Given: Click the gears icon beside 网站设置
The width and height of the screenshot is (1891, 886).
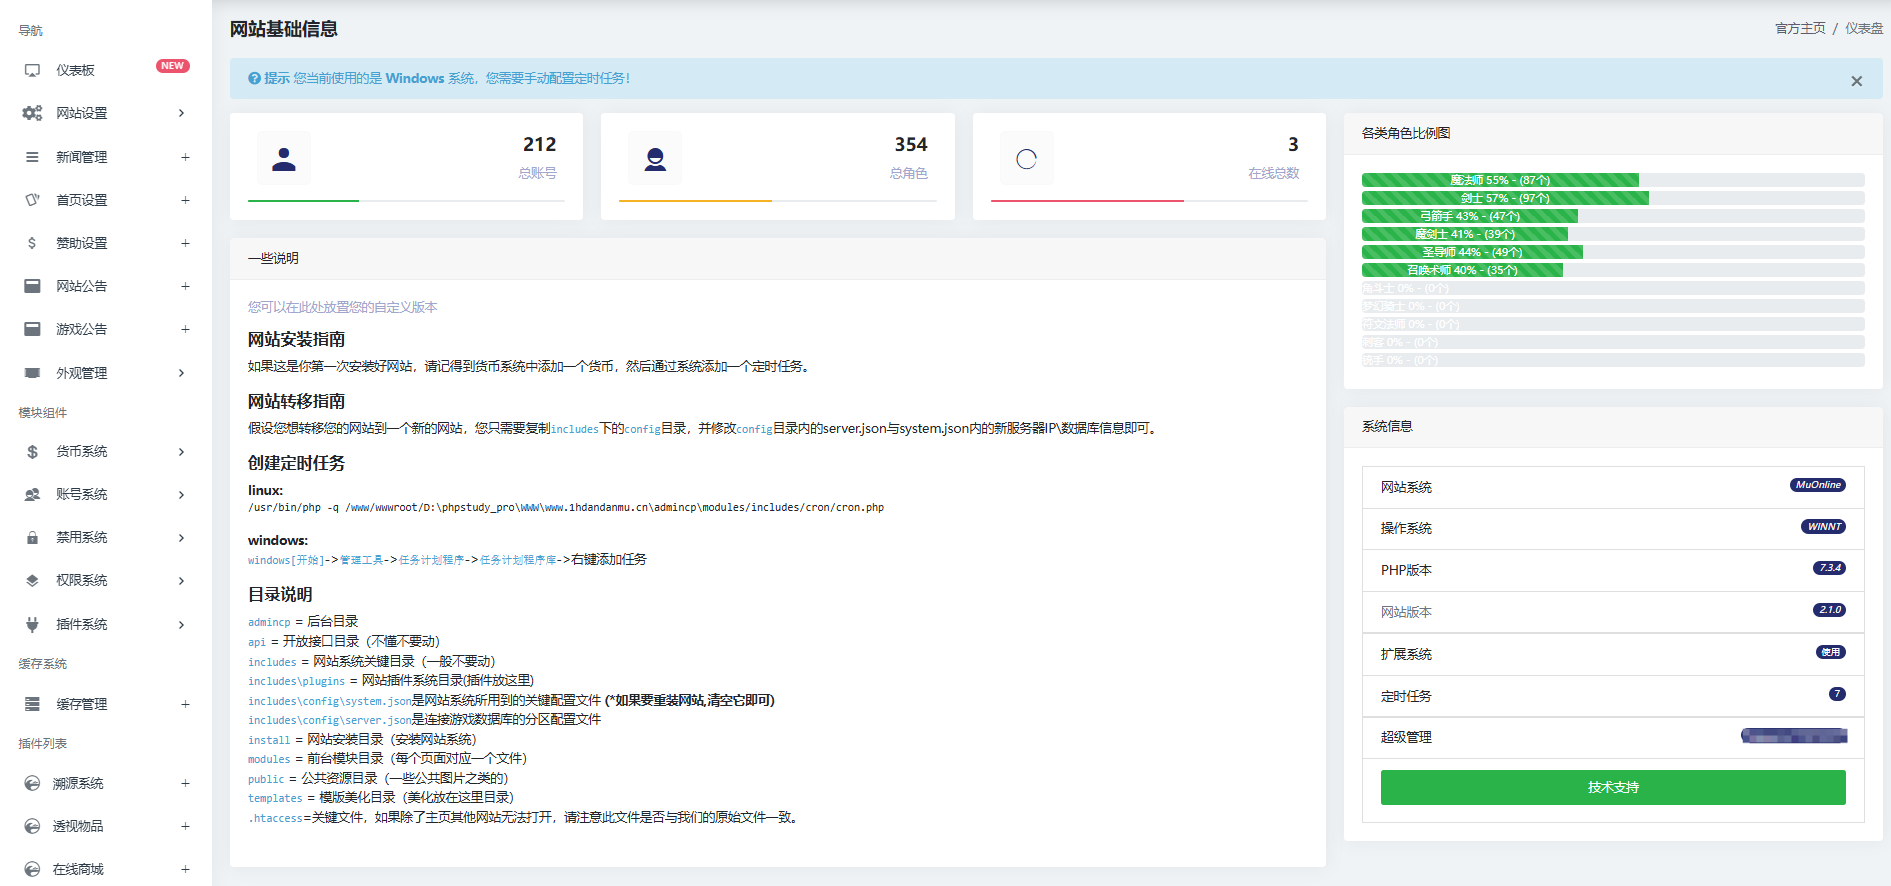Looking at the screenshot, I should tap(32, 113).
